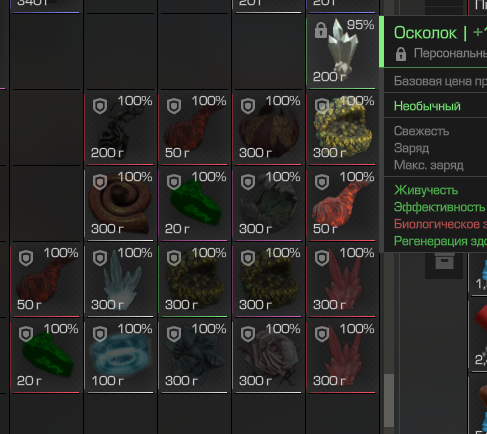The width and height of the screenshot is (487, 434).
Task: Click the padlock icon on the crystal shard
Action: pos(321,30)
